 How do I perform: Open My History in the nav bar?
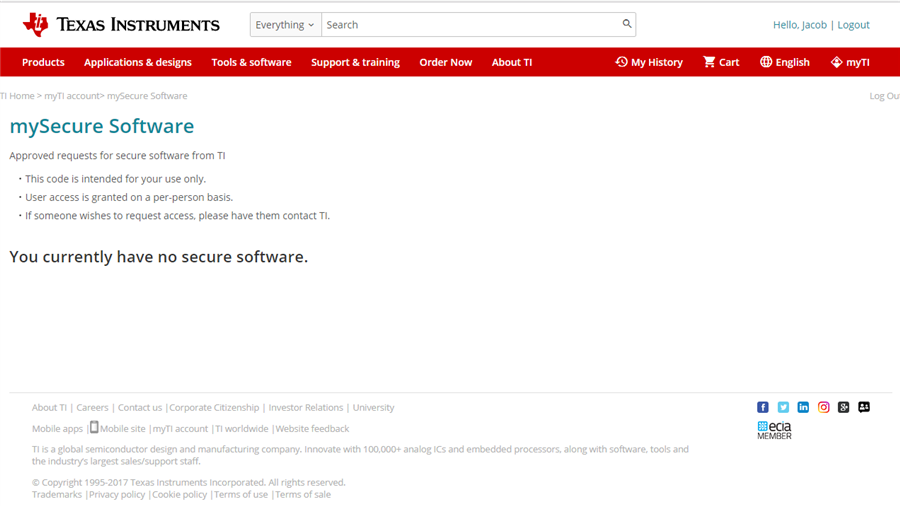pos(649,62)
